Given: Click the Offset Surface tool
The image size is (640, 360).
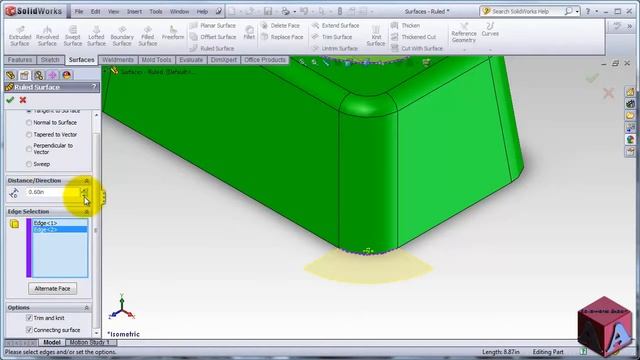Looking at the screenshot, I should click(213, 37).
